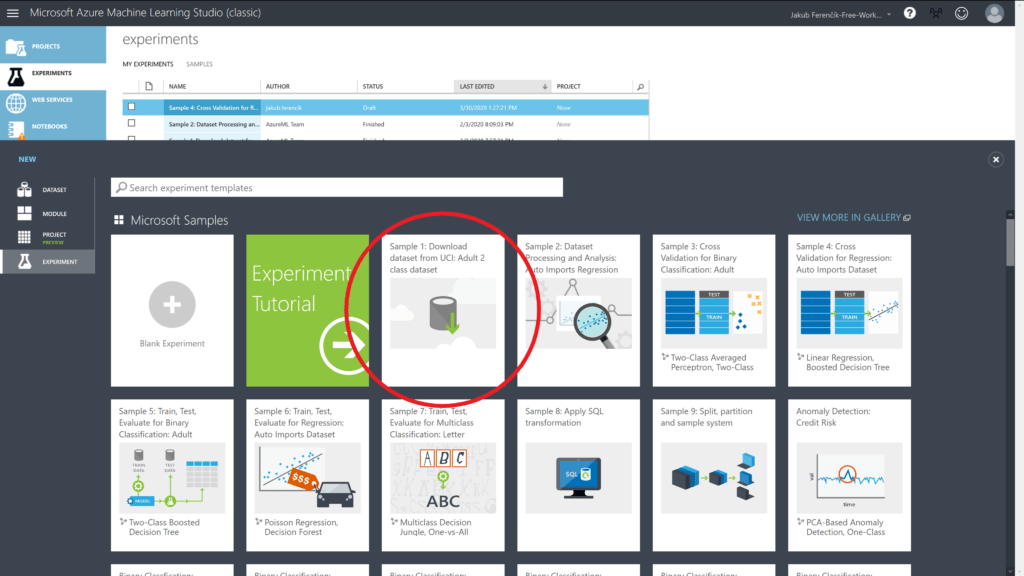
Task: Open the hamburger navigation menu
Action: click(x=13, y=13)
